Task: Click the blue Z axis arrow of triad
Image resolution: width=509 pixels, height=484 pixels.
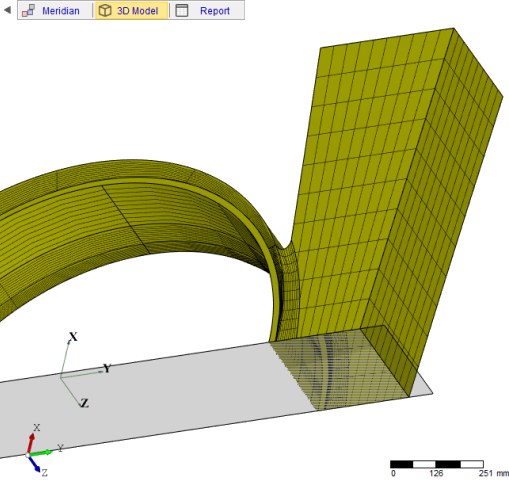Action: coord(34,464)
